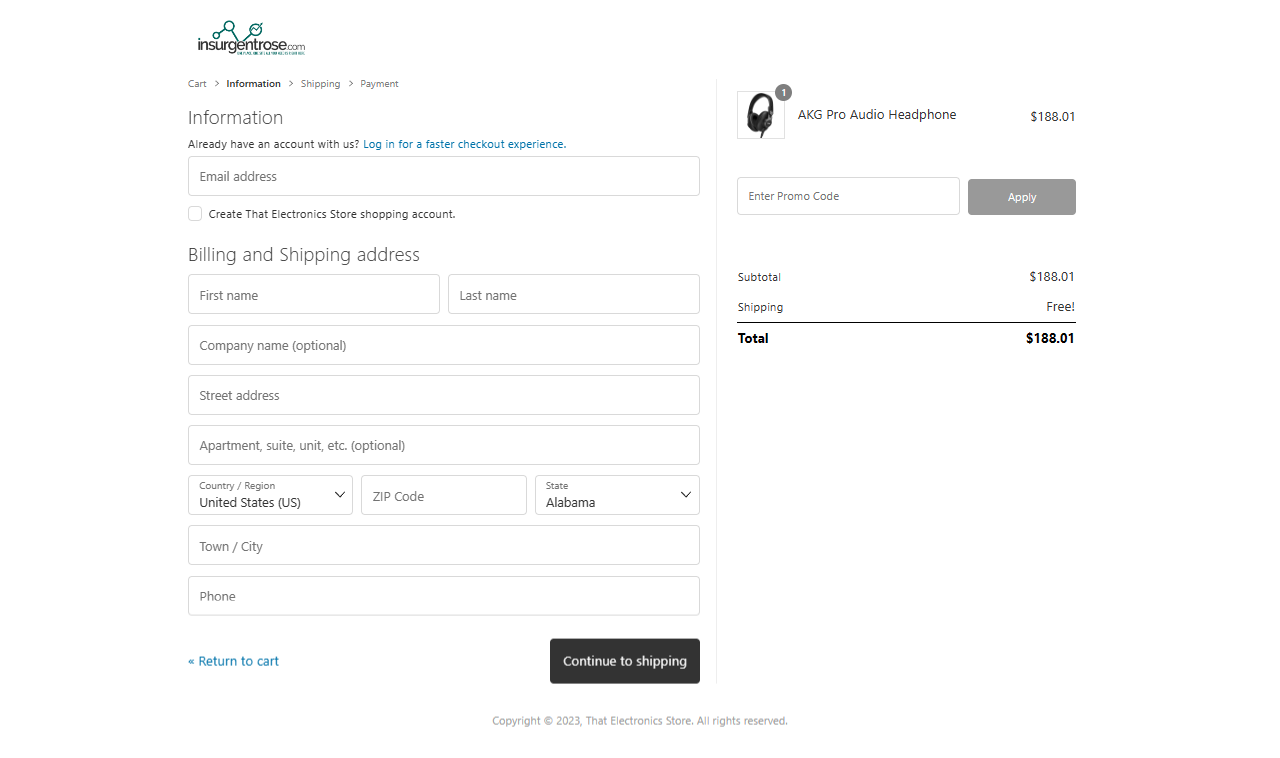
Task: Select the Information breadcrumb step
Action: pos(253,84)
